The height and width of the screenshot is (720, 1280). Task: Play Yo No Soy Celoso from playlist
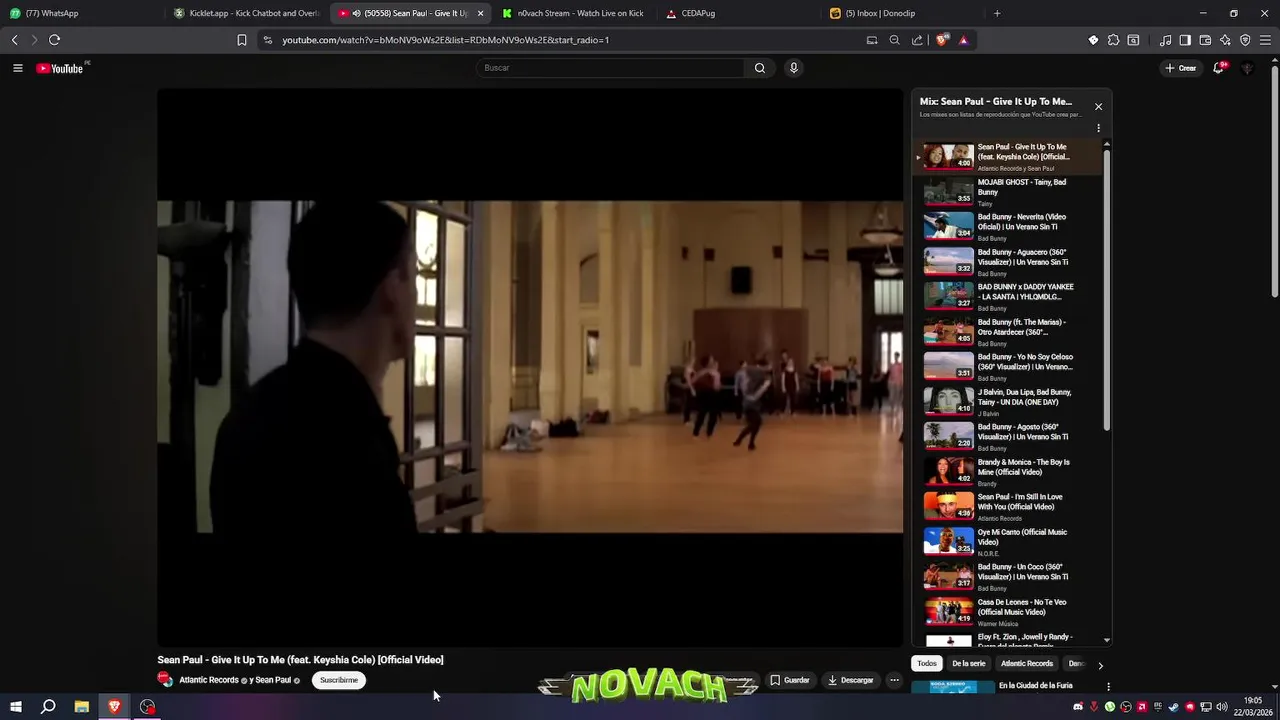[x=1007, y=367]
